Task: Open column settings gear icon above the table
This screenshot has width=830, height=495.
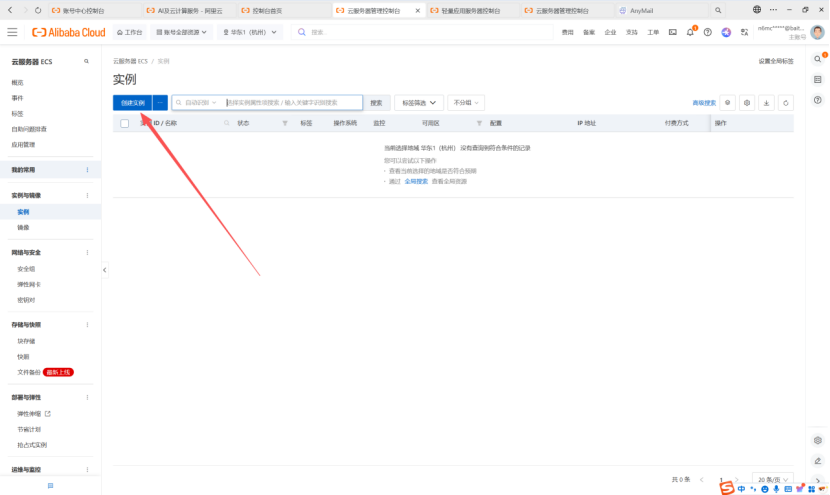Action: (746, 102)
